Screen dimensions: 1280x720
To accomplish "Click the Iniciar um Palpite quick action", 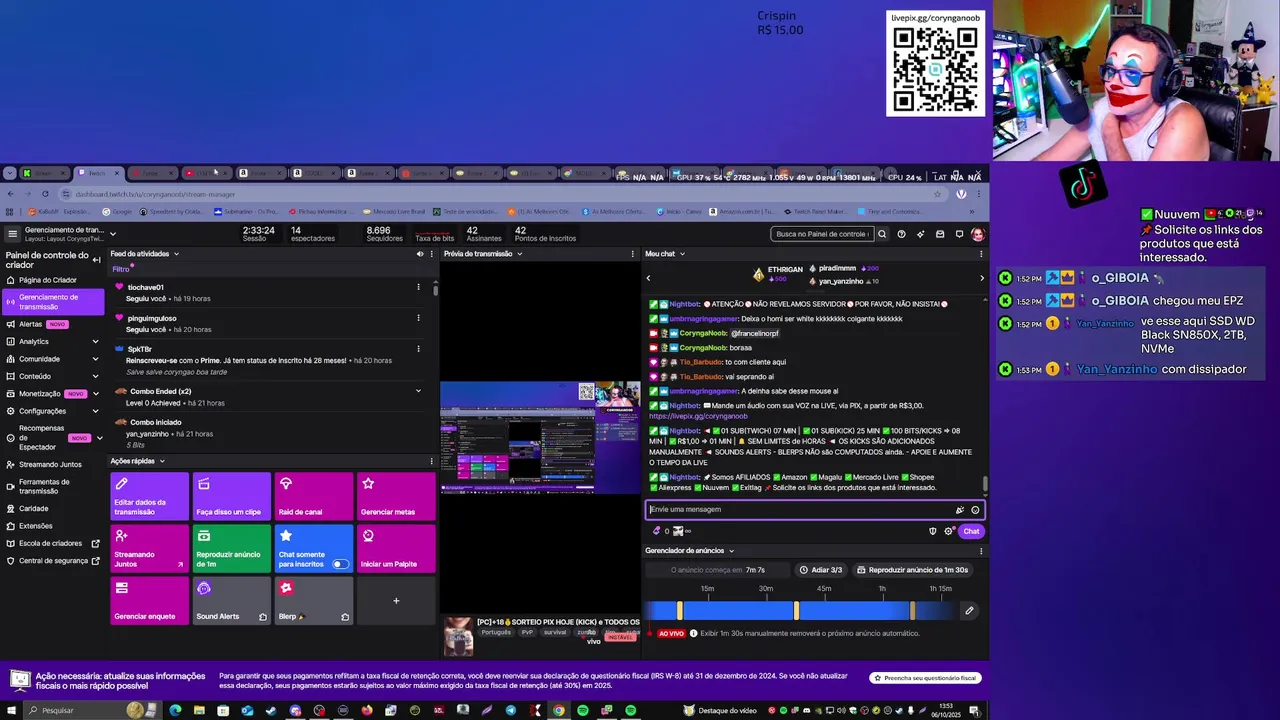I will (x=396, y=549).
